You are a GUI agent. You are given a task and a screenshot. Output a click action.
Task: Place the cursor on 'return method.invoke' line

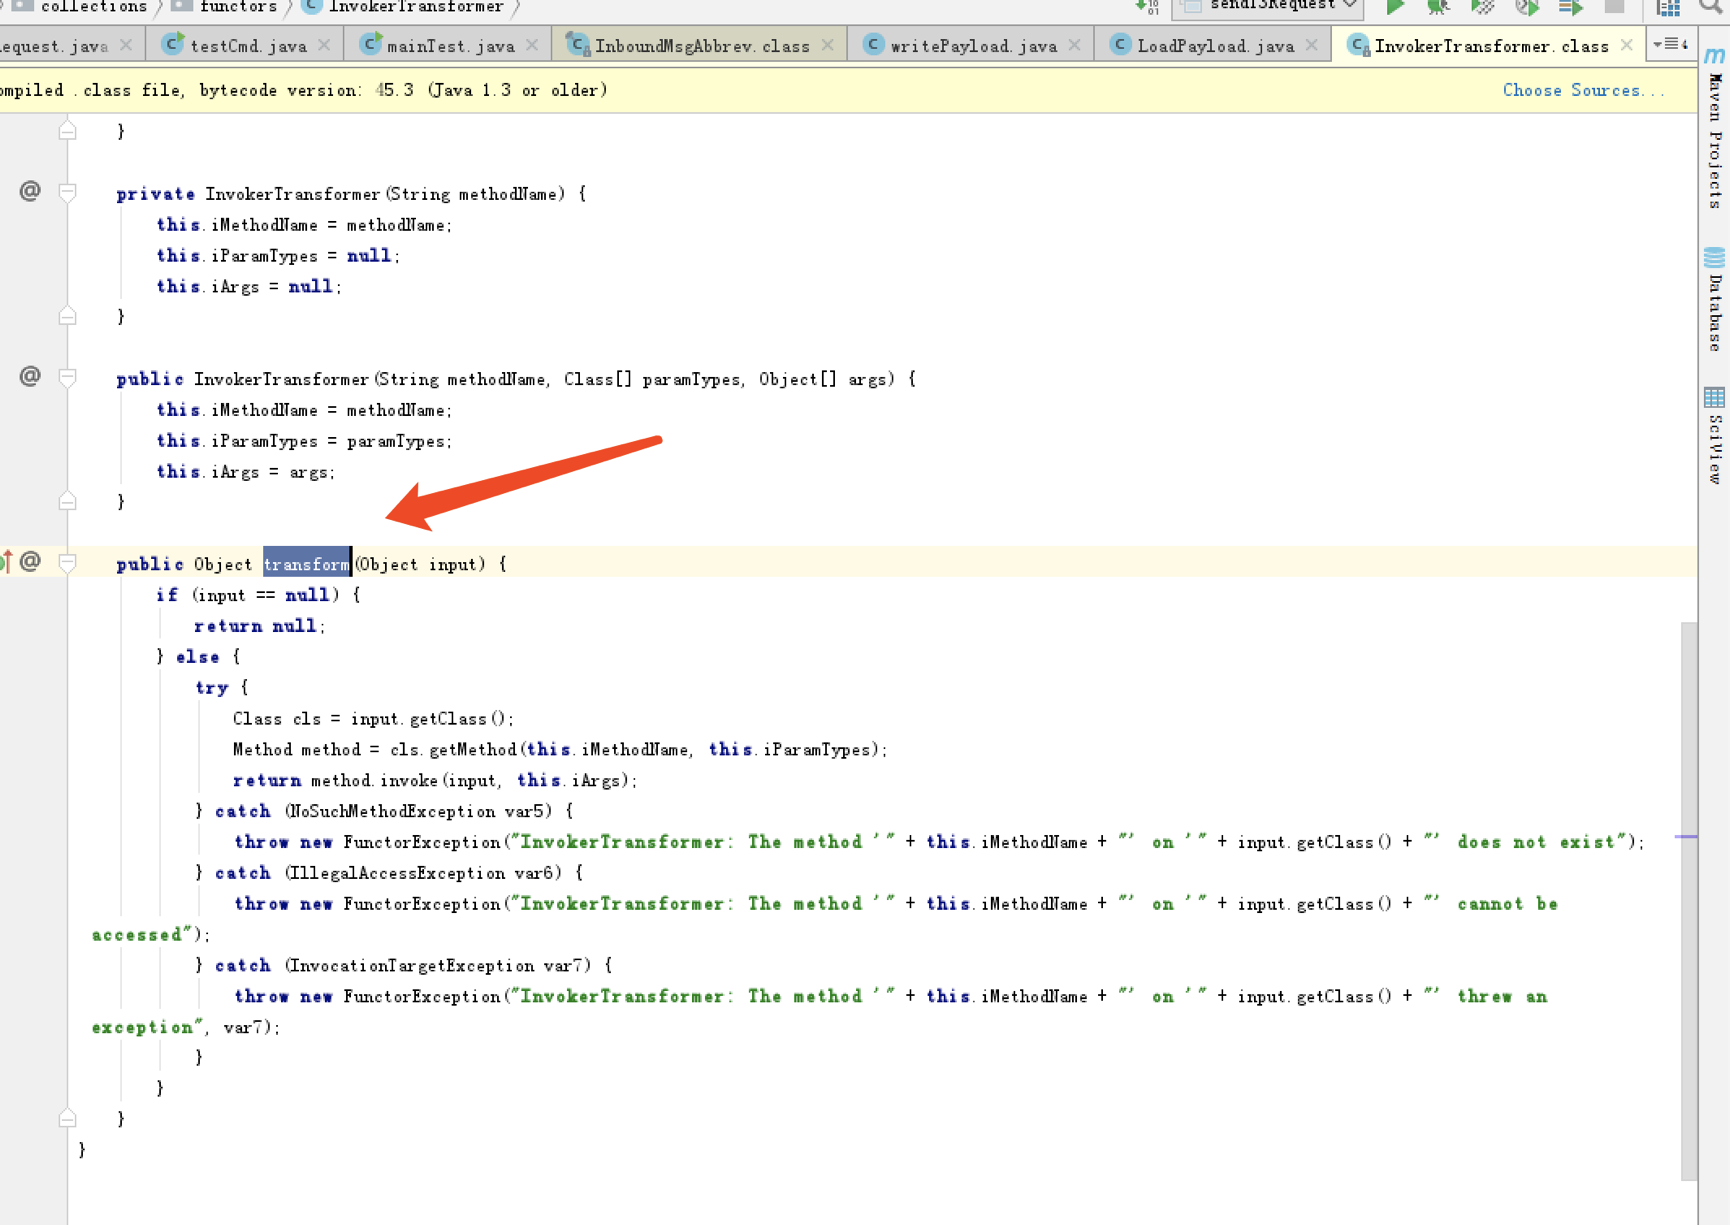(434, 780)
